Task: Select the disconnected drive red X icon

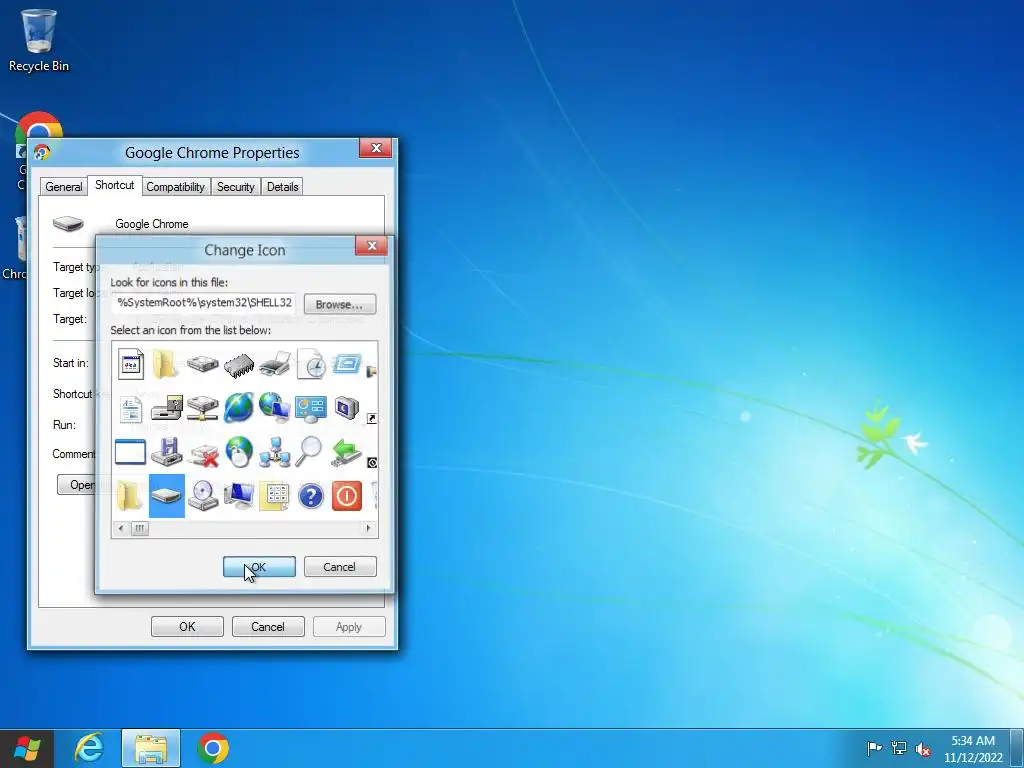Action: click(203, 453)
